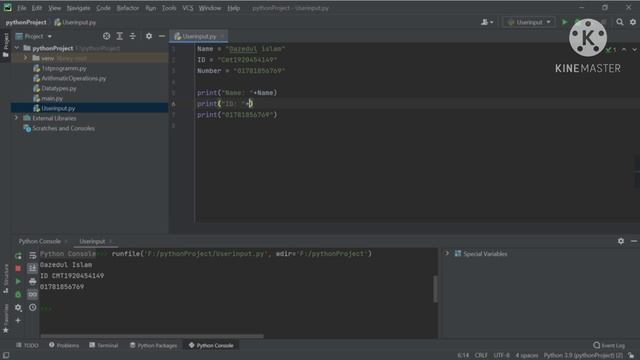Close the Userinput.py editor tab

(x=222, y=36)
